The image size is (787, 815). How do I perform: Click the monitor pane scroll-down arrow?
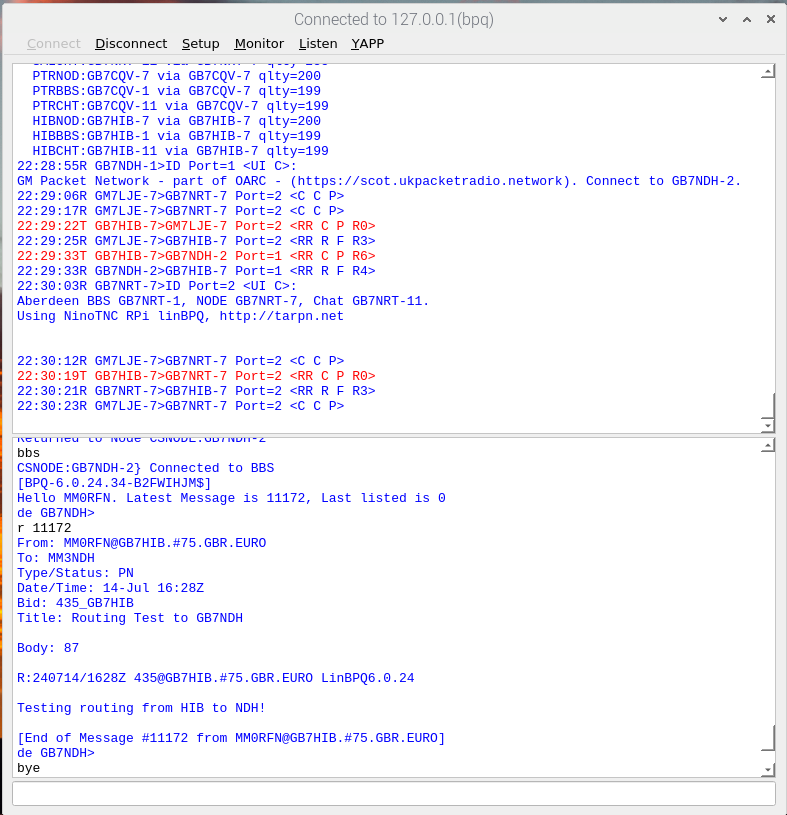coord(767,425)
